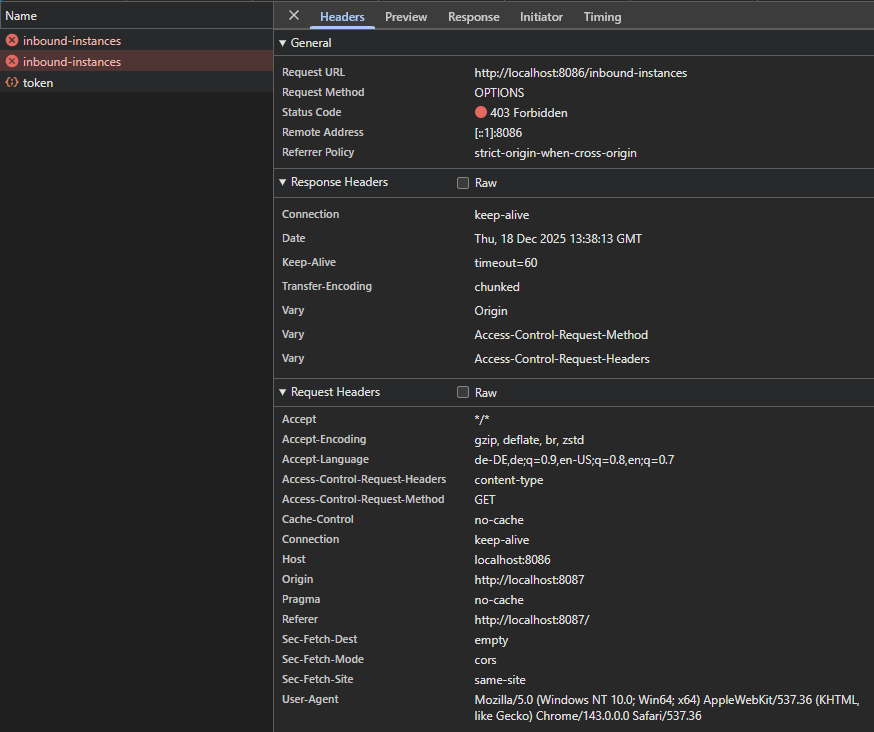874x732 pixels.
Task: Enable Raw view for Response Headers
Action: point(463,183)
